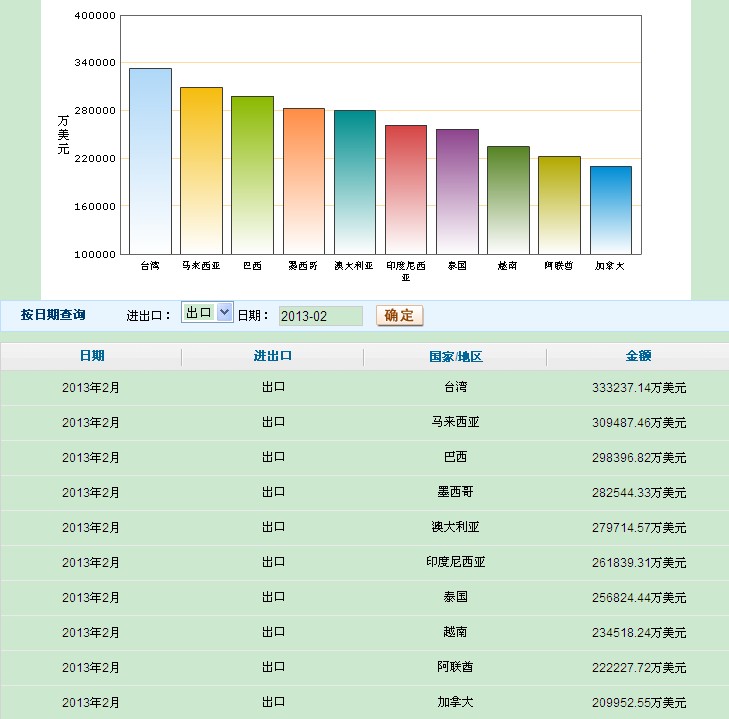Click the 澳大利亚 axis label under the chart
This screenshot has height=719, width=729.
(354, 266)
